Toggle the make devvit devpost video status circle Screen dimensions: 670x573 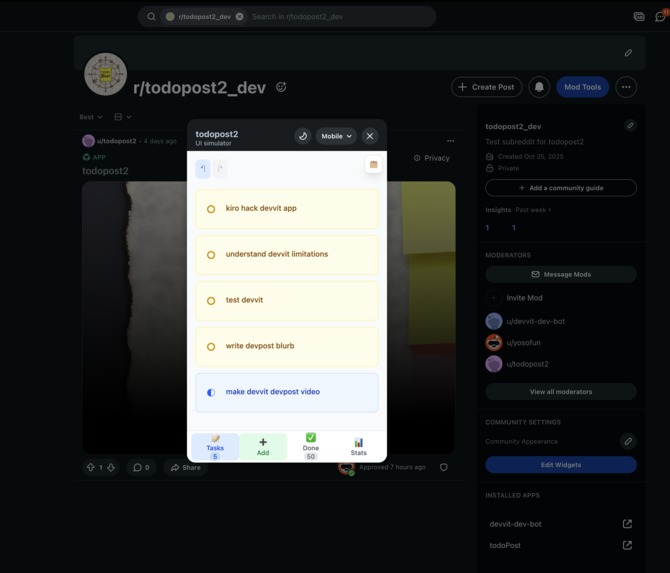(x=211, y=392)
